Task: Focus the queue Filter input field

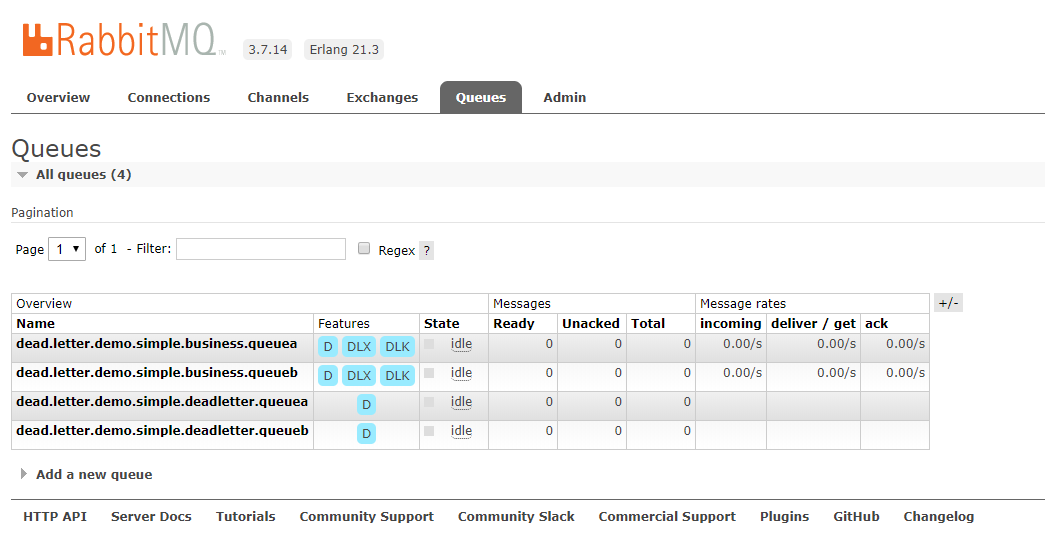Action: 261,249
